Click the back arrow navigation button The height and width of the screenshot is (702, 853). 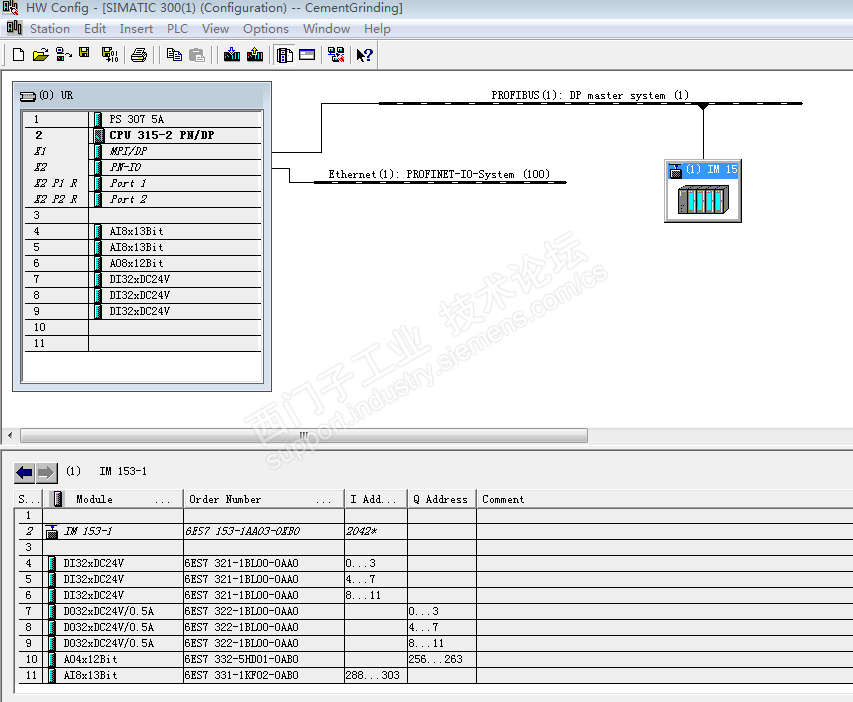pos(24,473)
